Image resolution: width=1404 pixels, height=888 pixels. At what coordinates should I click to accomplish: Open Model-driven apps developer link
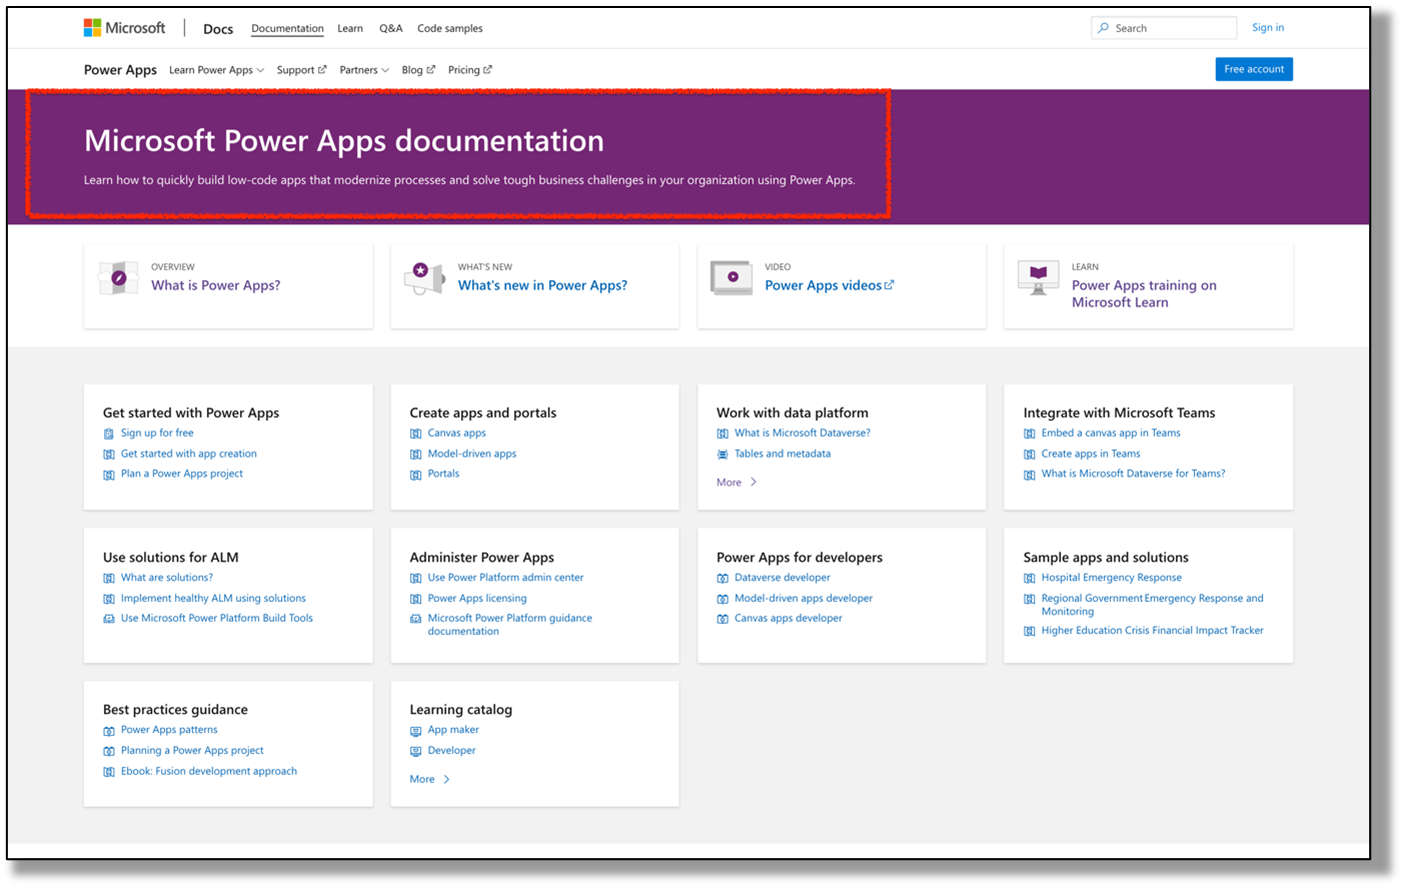804,598
